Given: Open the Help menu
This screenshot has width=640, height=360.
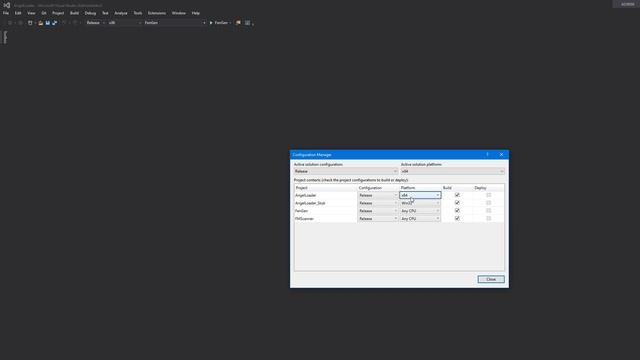Looking at the screenshot, I should pos(196,13).
